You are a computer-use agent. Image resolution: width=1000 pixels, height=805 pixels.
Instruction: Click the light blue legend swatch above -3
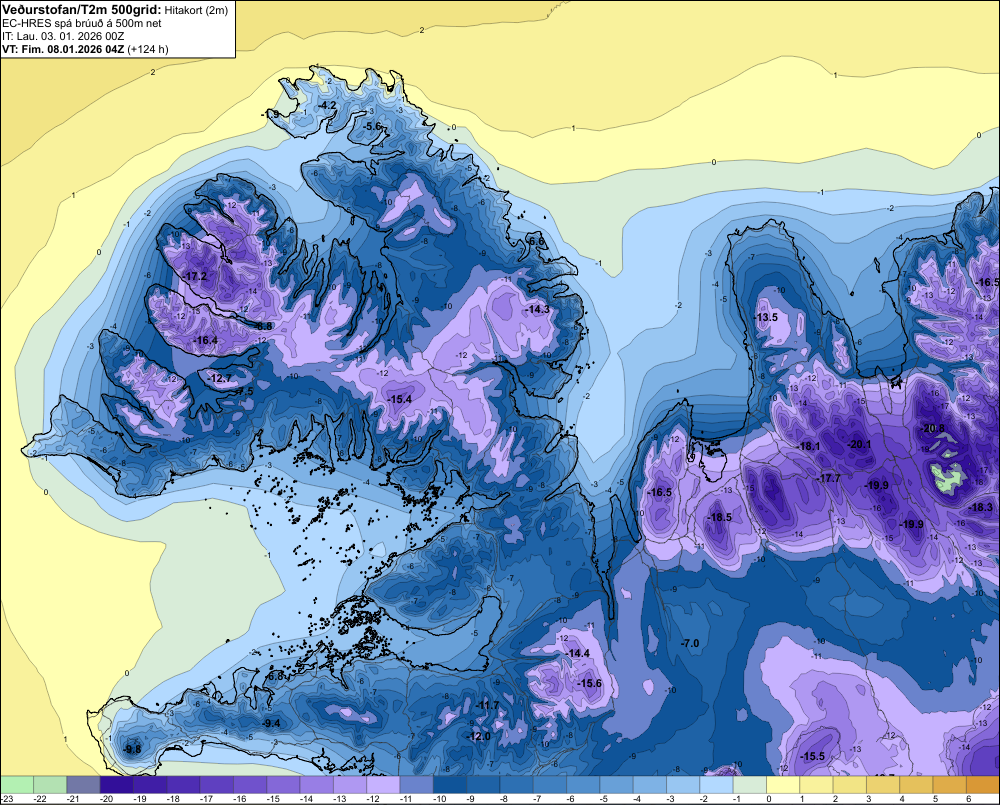point(682,785)
